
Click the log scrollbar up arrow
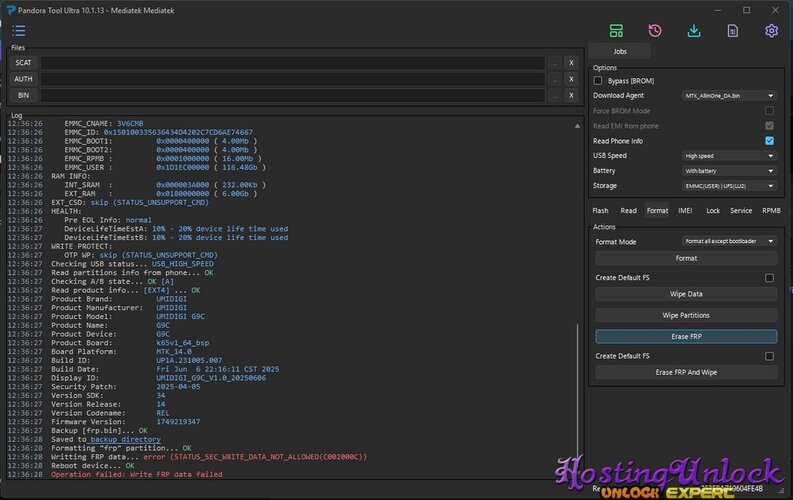[577, 126]
